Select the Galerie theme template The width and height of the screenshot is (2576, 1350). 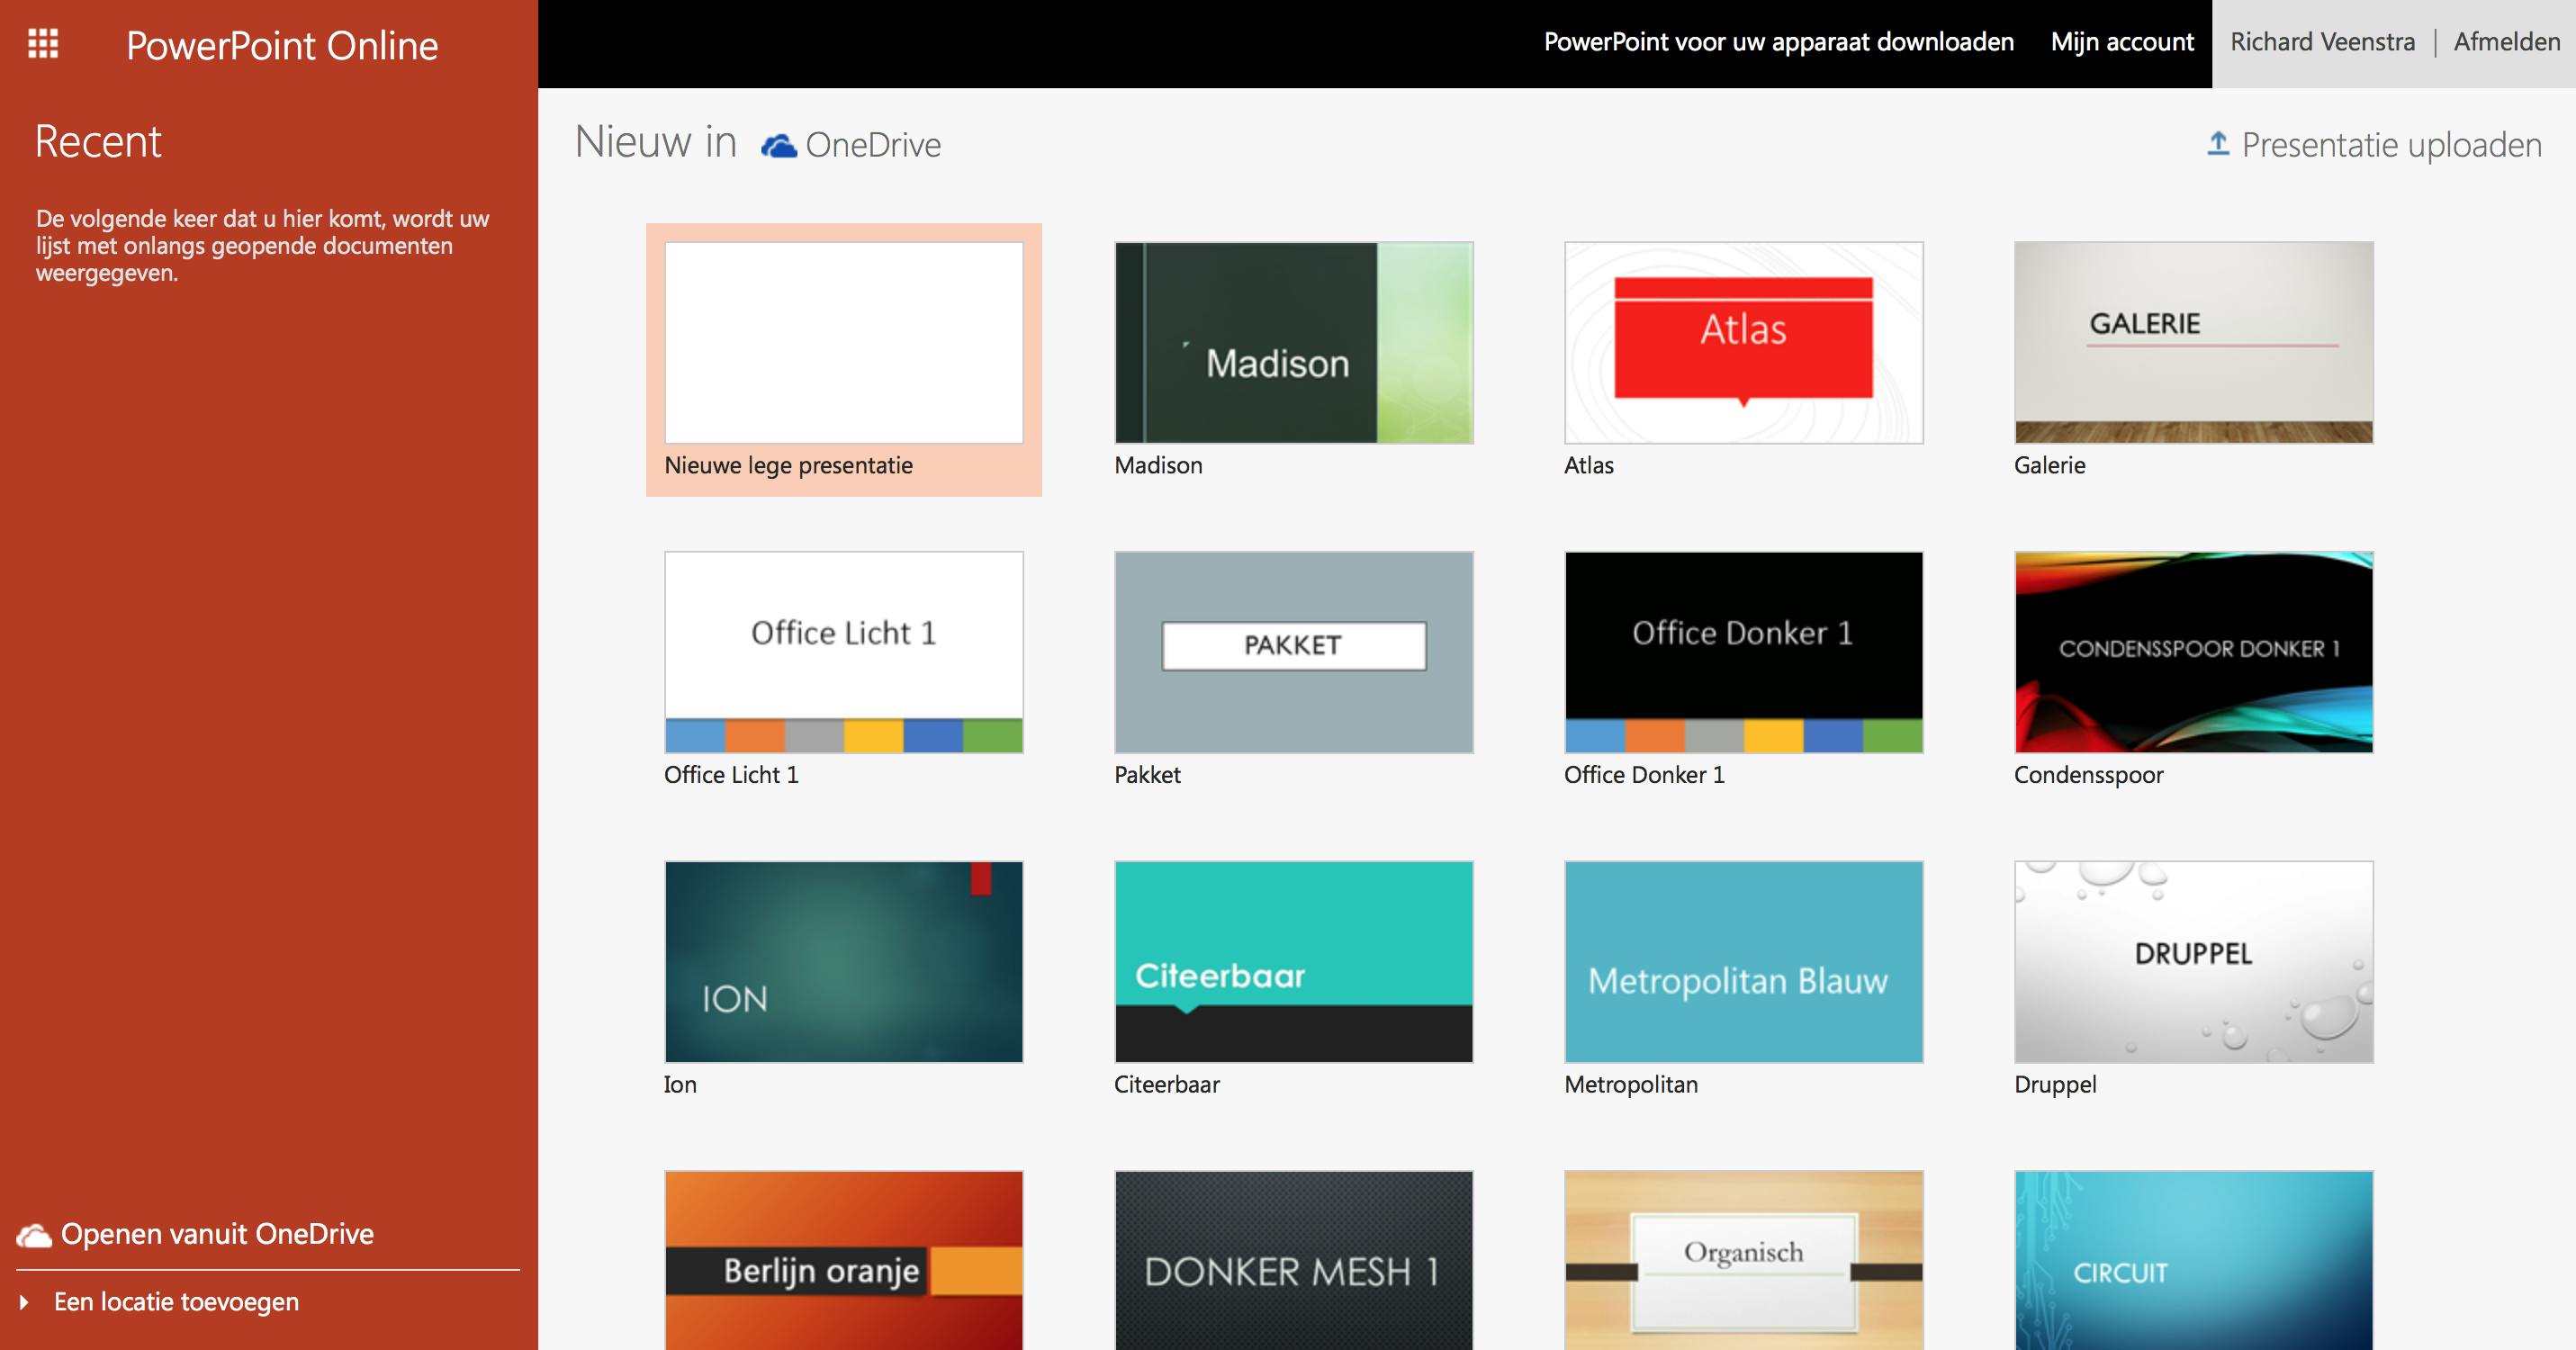tap(2193, 343)
